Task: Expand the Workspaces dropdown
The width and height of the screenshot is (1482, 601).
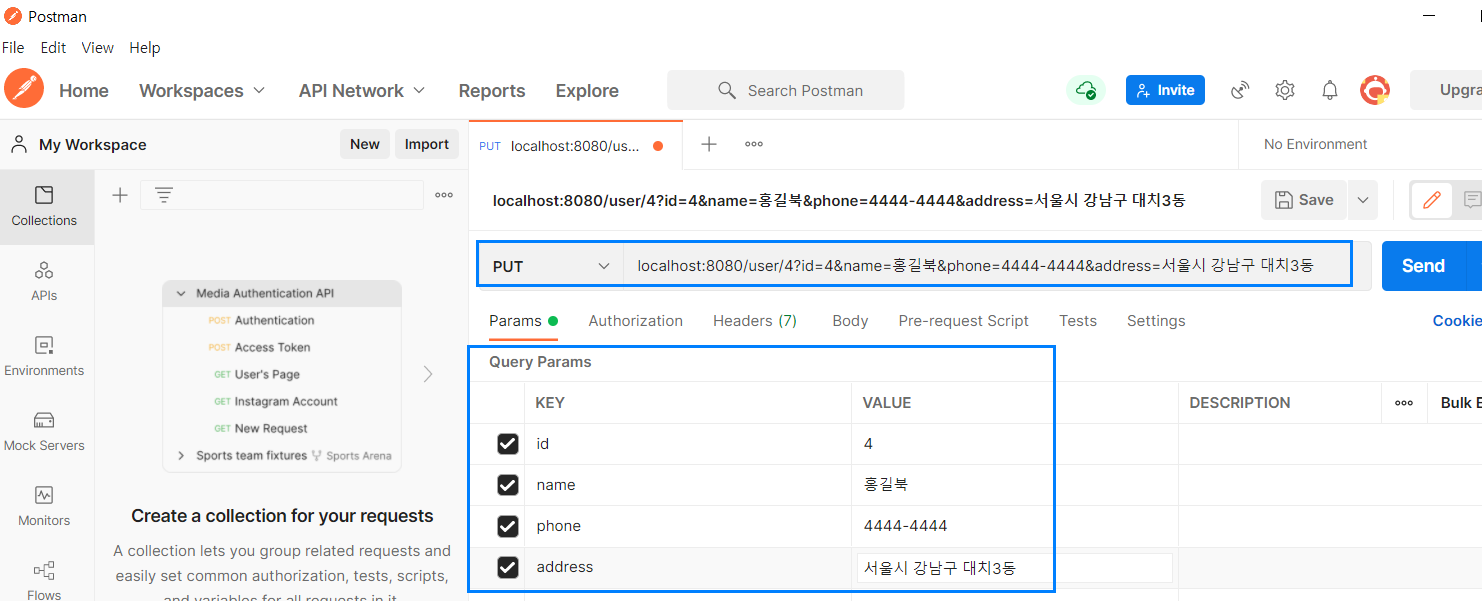Action: 202,90
